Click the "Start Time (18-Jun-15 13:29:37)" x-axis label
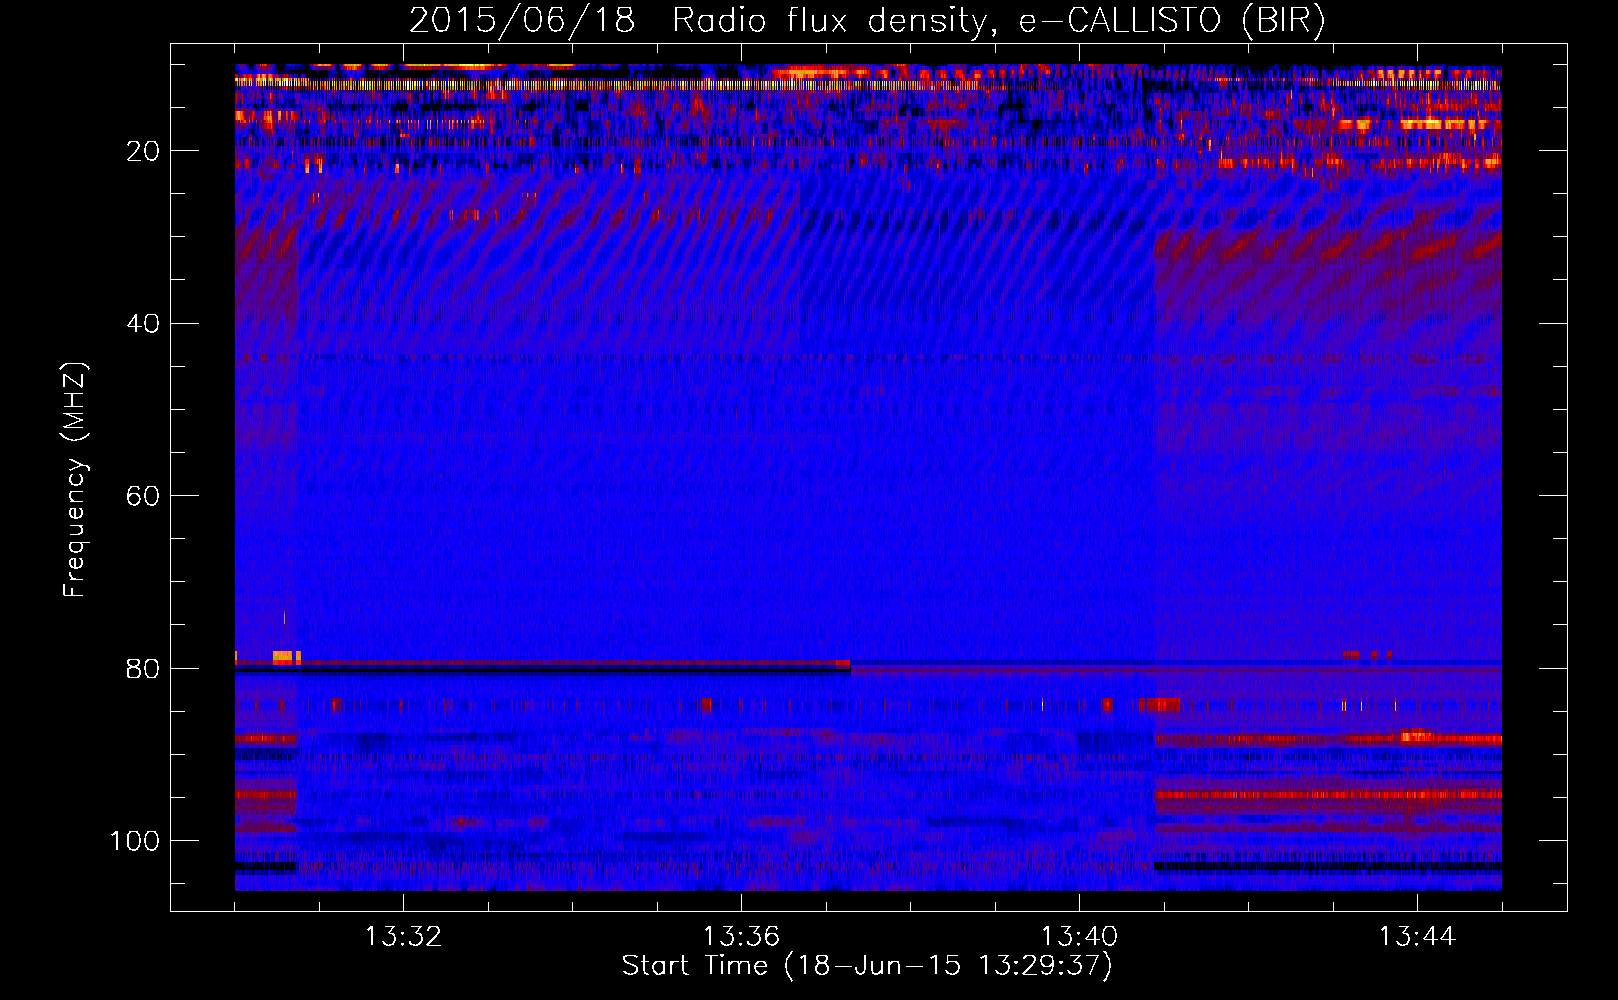 coord(867,966)
